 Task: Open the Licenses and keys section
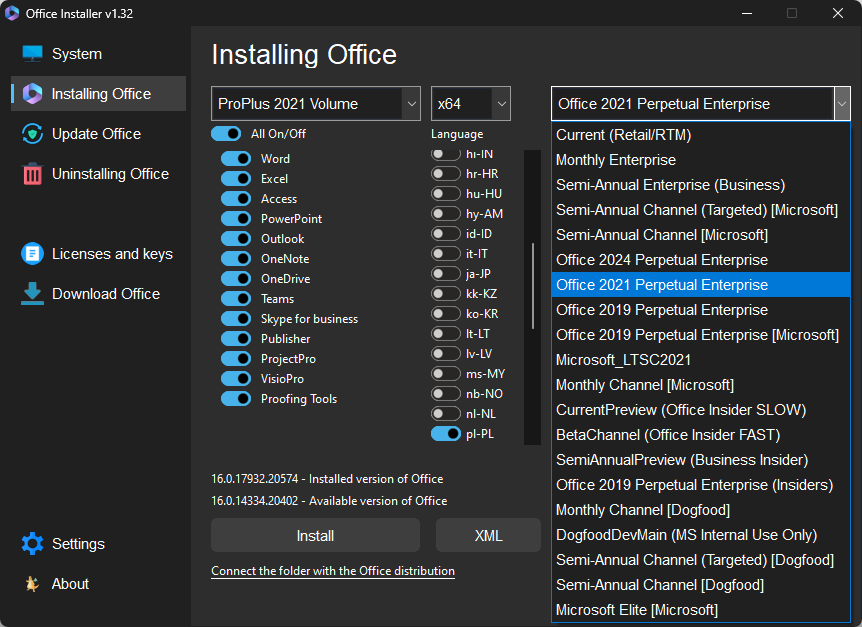98,253
